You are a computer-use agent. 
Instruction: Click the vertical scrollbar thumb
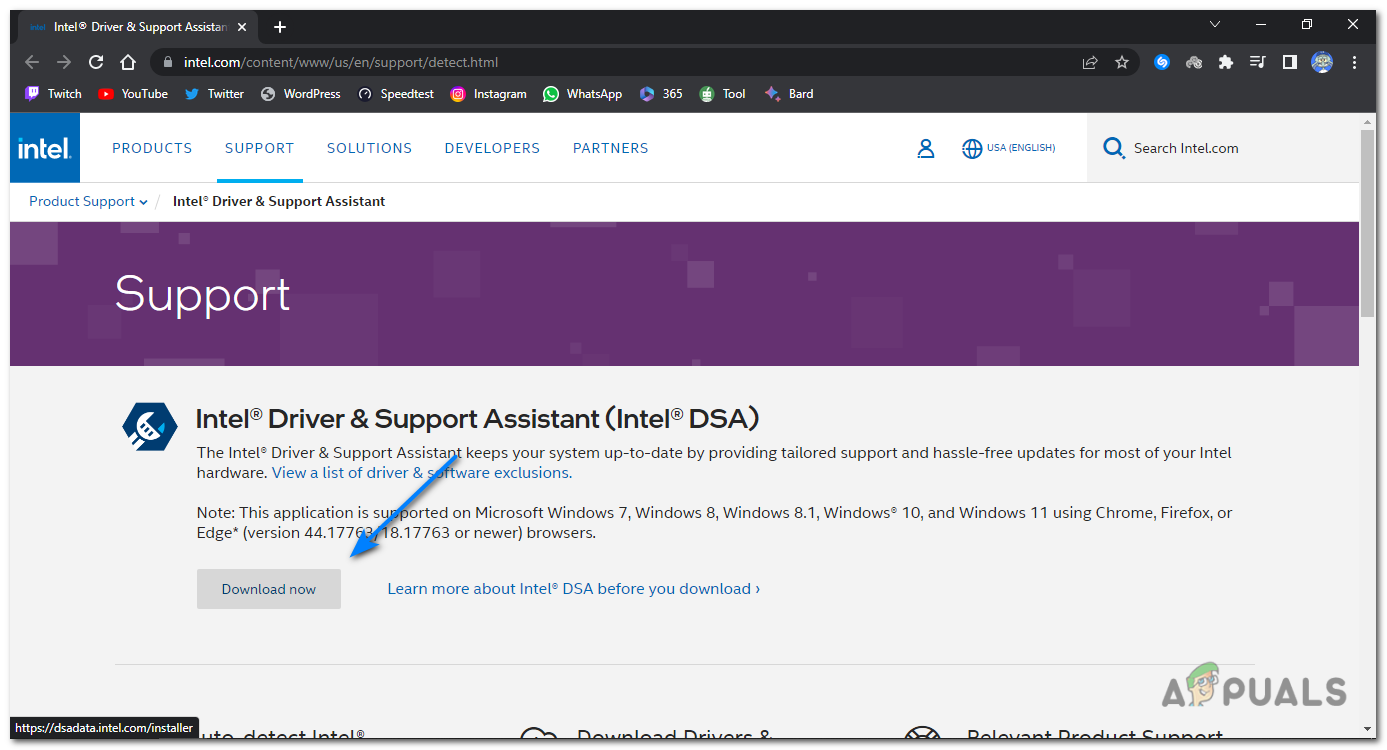[1368, 223]
